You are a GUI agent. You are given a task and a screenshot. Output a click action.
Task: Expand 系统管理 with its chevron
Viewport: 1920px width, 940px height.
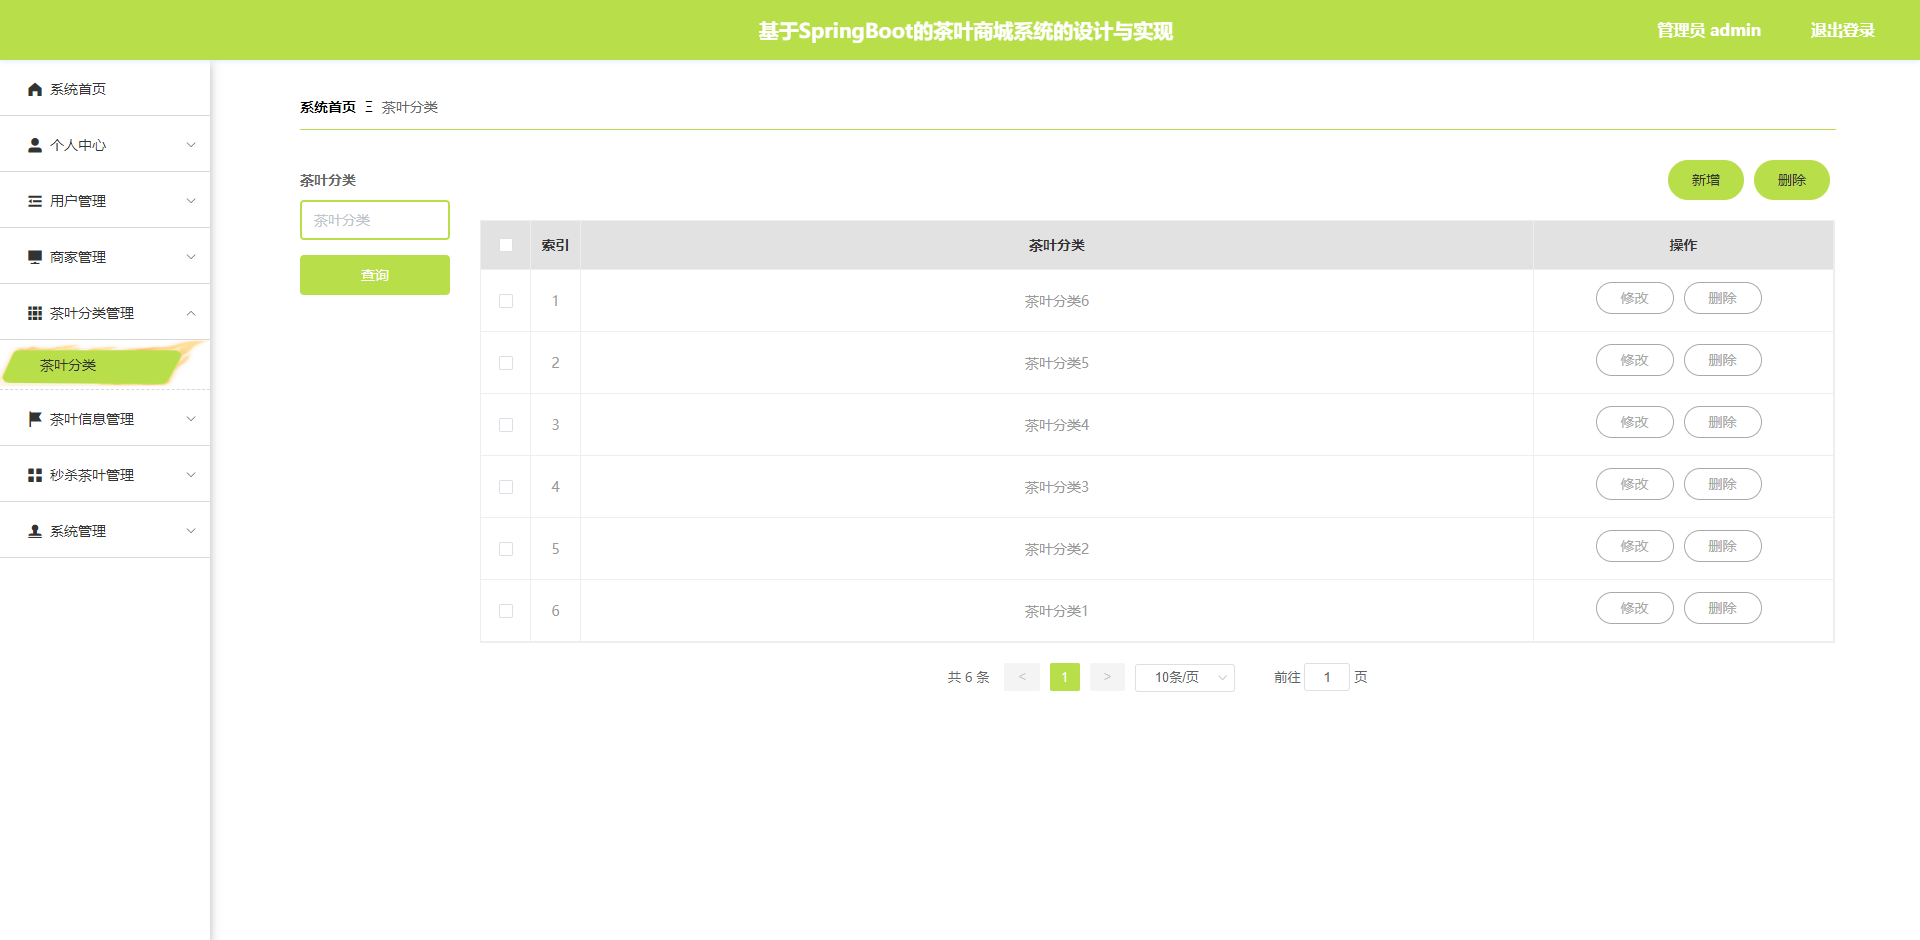coord(191,531)
